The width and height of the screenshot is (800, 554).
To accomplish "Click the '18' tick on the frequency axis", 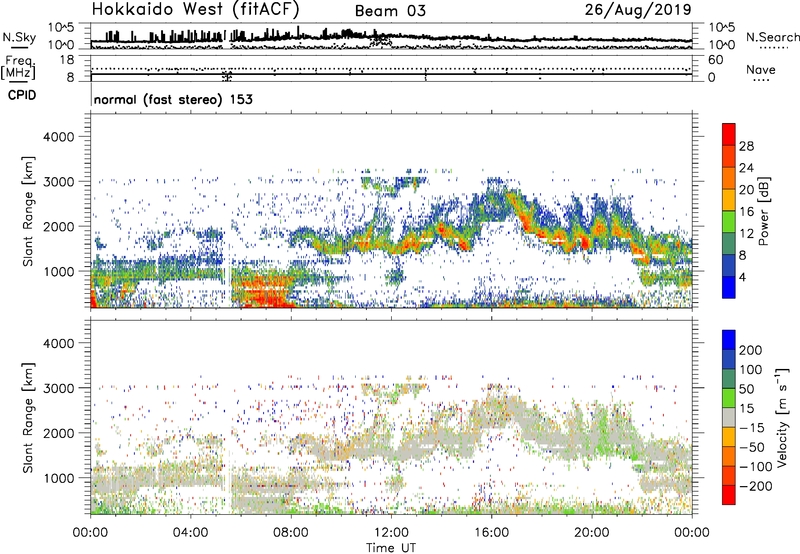I will (67, 60).
